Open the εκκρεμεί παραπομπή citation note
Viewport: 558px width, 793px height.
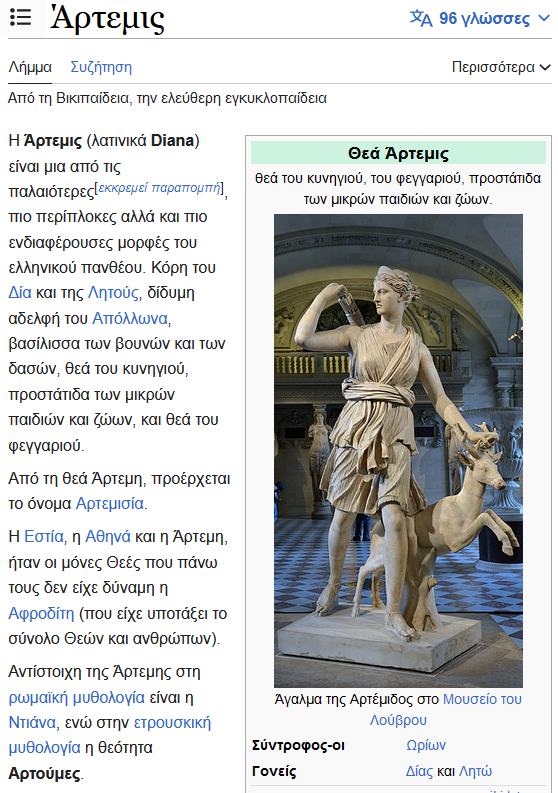tap(159, 188)
